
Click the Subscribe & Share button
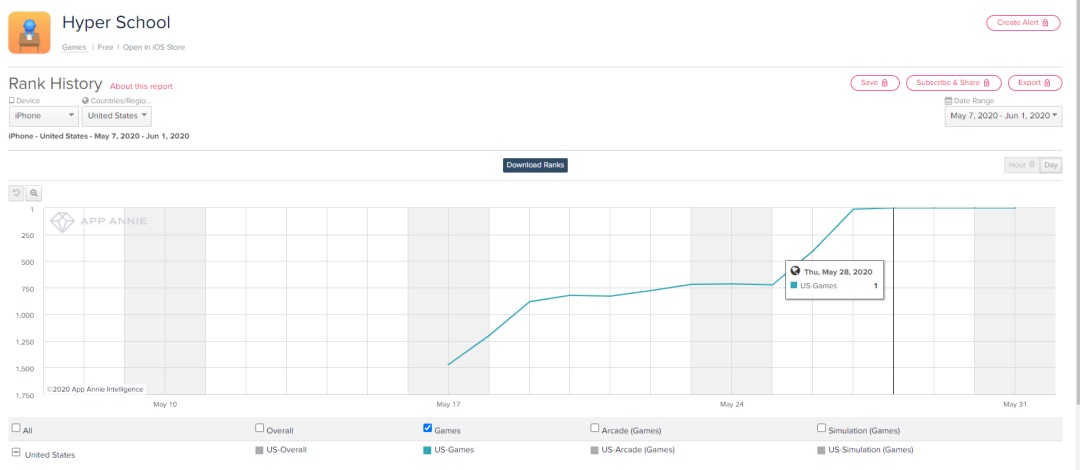tap(953, 83)
